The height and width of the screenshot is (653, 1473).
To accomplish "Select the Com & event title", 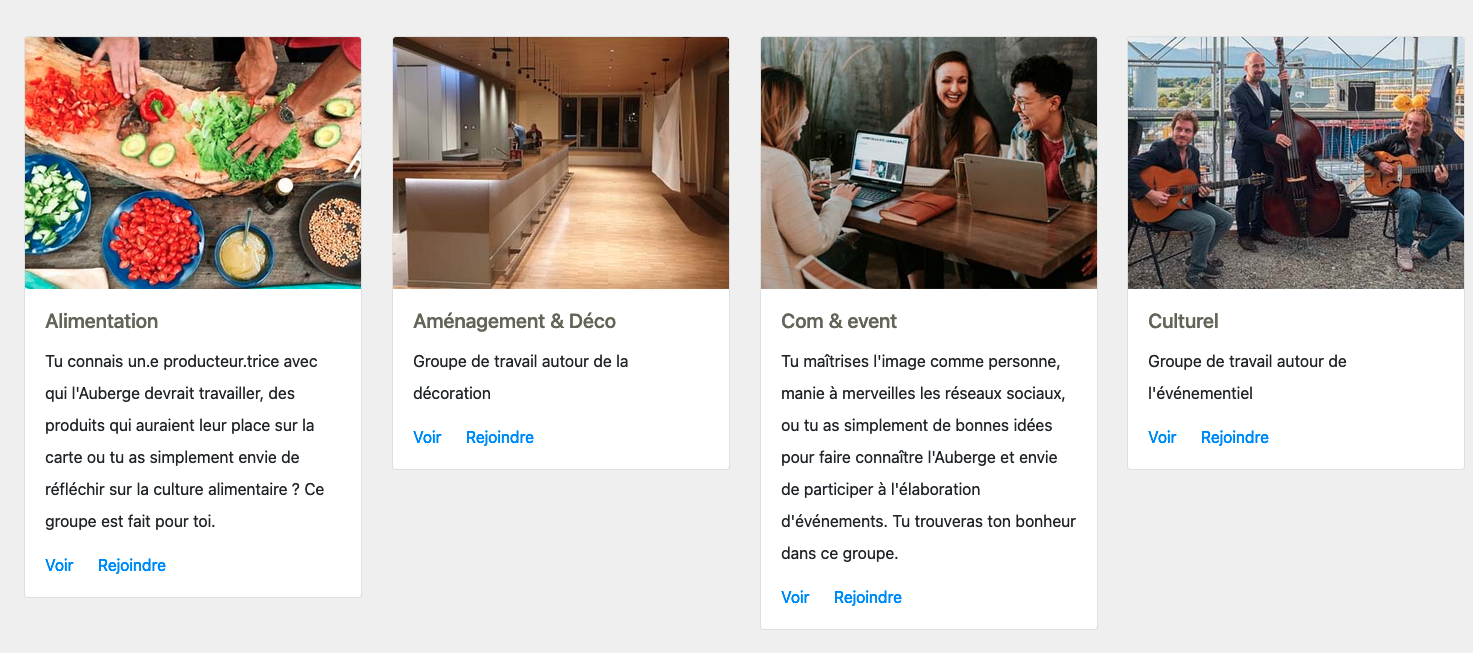I will (839, 321).
